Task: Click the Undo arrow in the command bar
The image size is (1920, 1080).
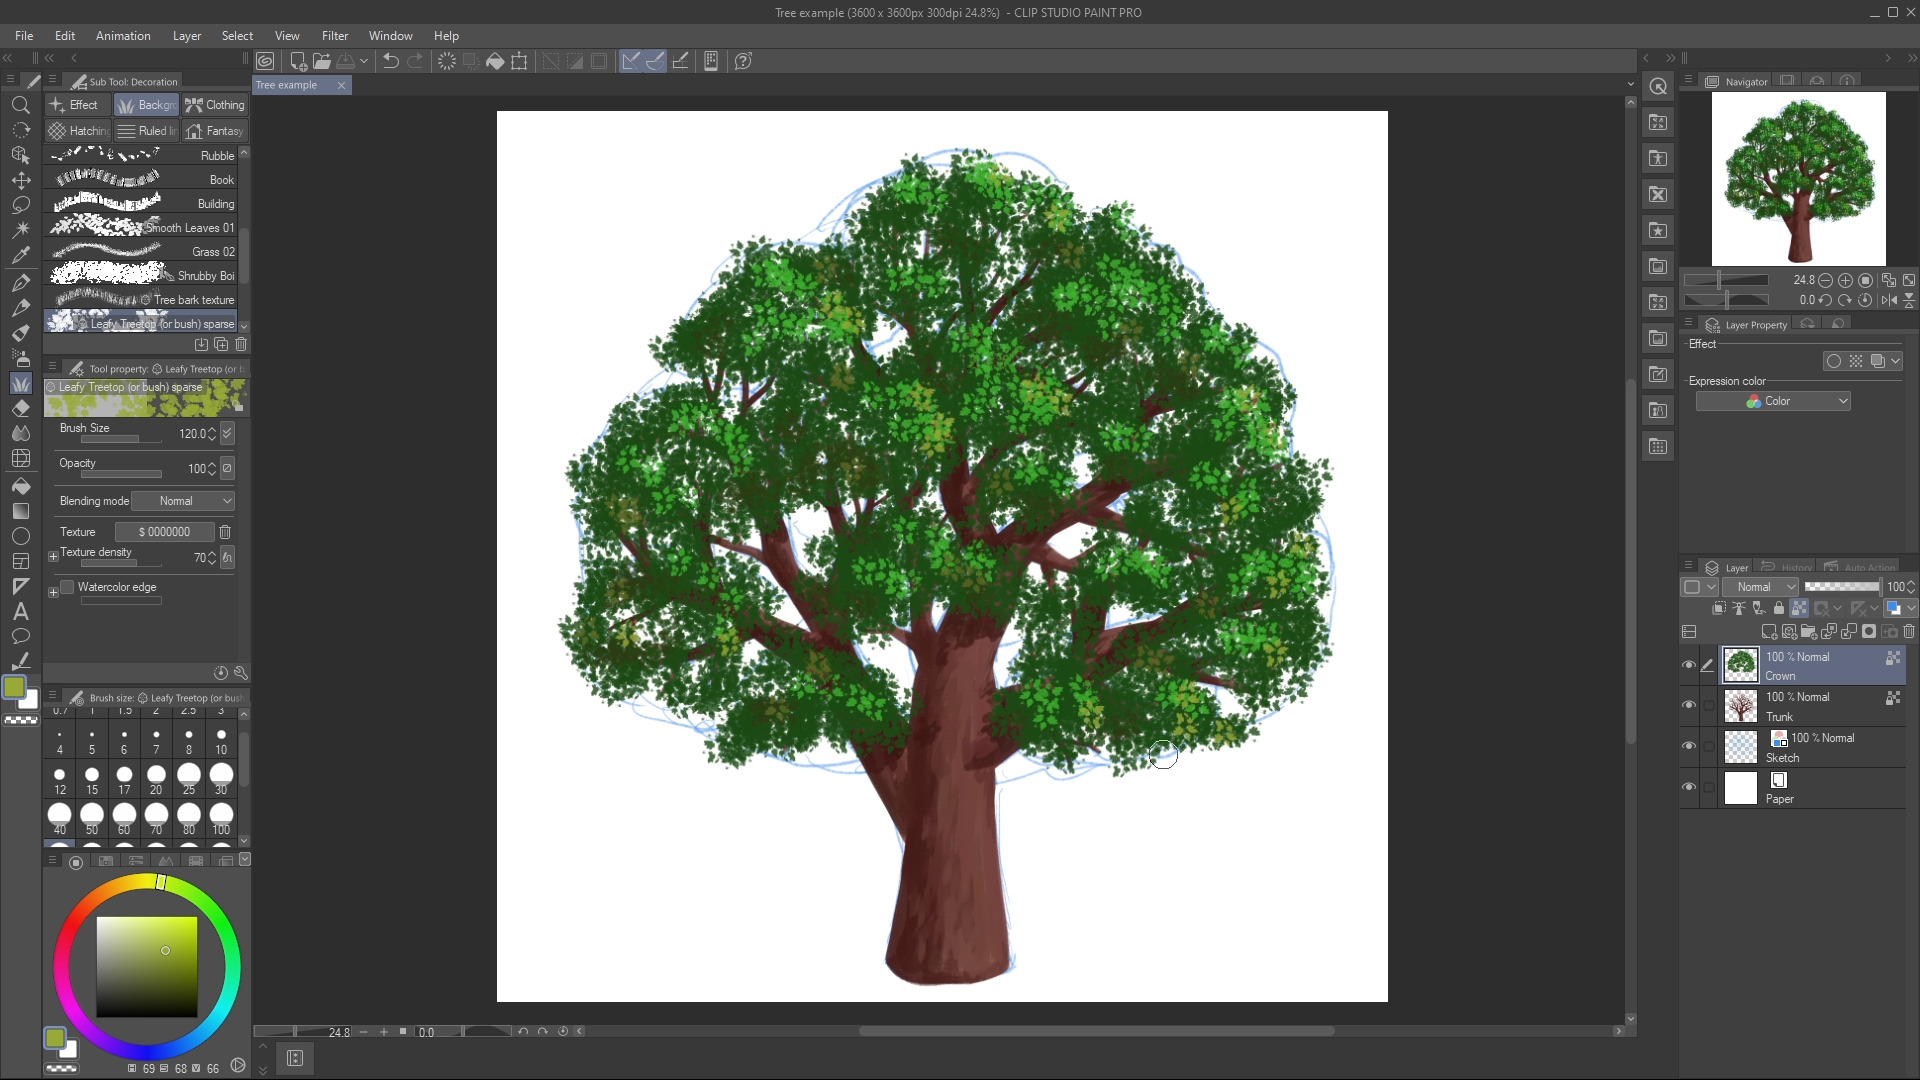Action: (391, 61)
